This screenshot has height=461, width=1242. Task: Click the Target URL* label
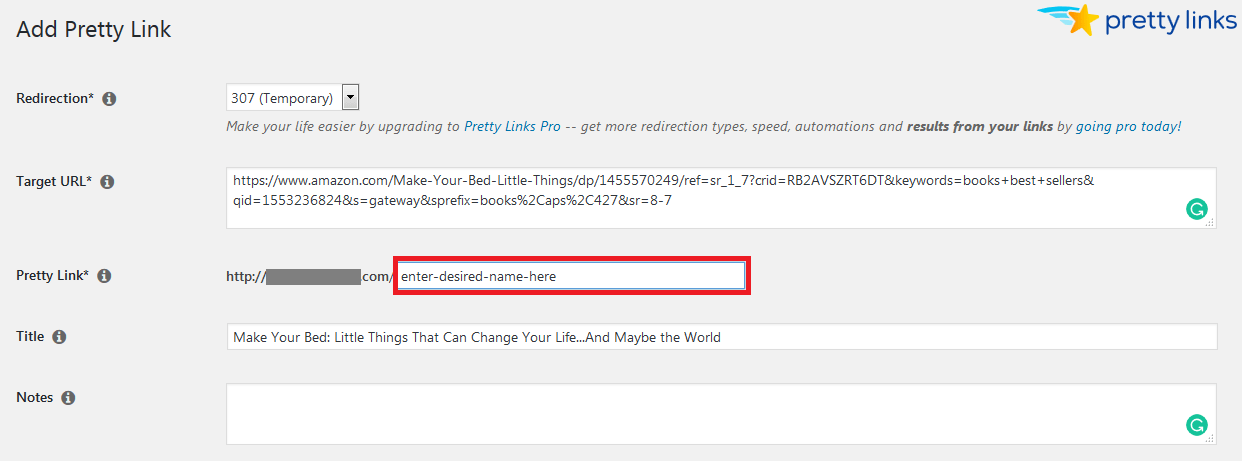[54, 182]
